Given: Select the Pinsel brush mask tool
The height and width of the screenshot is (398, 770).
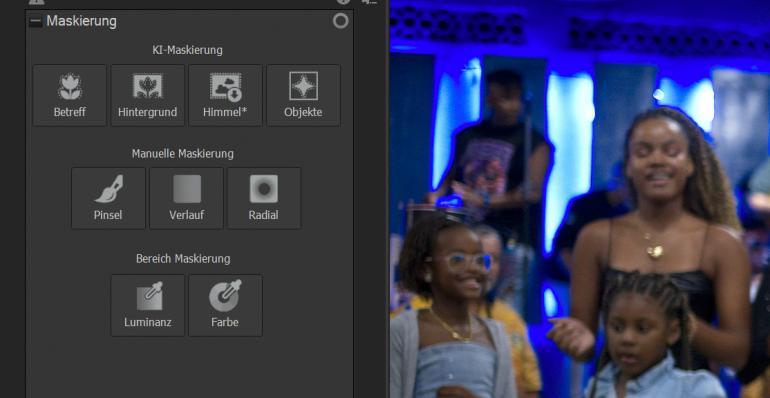Looking at the screenshot, I should [x=109, y=198].
